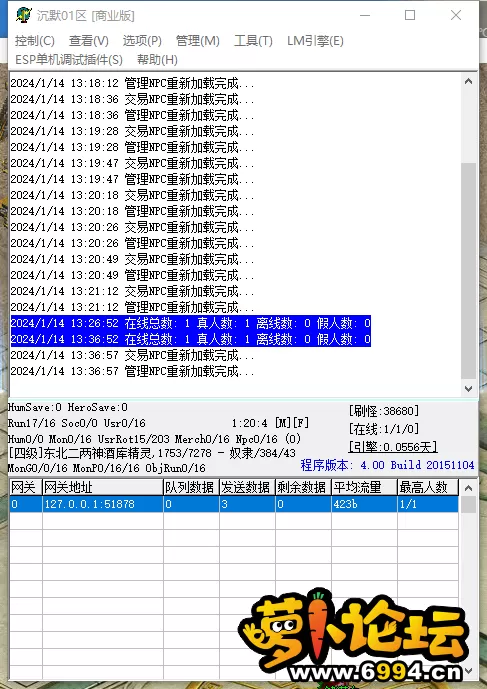This screenshot has width=487, height=689.
Task: Click the log panel scrollbar thumb
Action: [469, 270]
